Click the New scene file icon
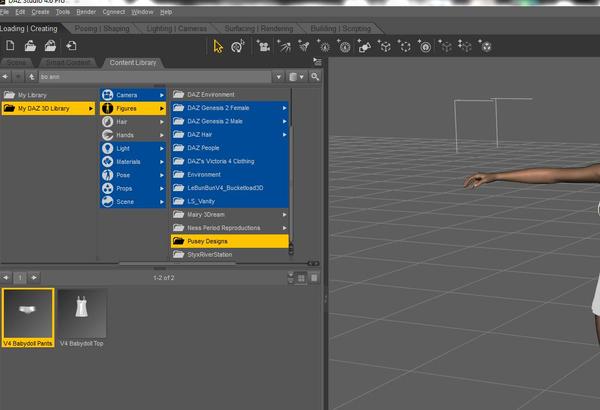The image size is (600, 410). 10,46
